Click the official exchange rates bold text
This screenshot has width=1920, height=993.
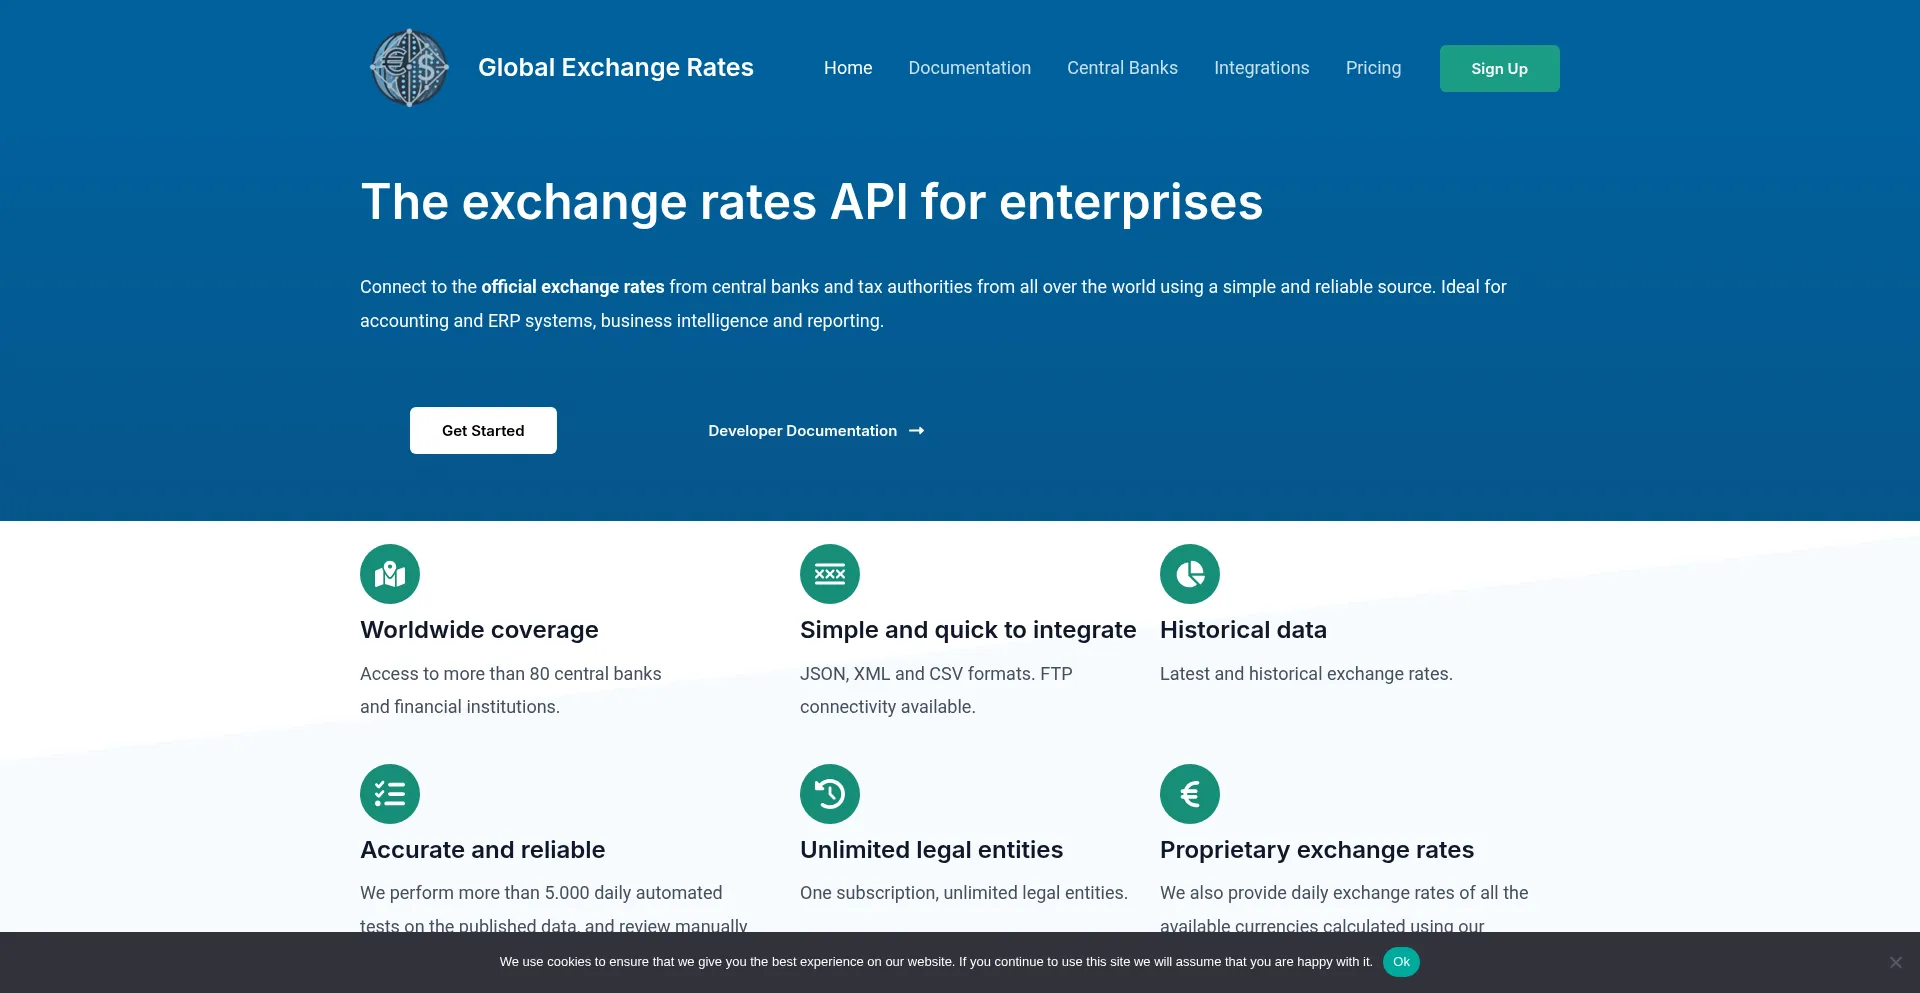click(x=573, y=287)
